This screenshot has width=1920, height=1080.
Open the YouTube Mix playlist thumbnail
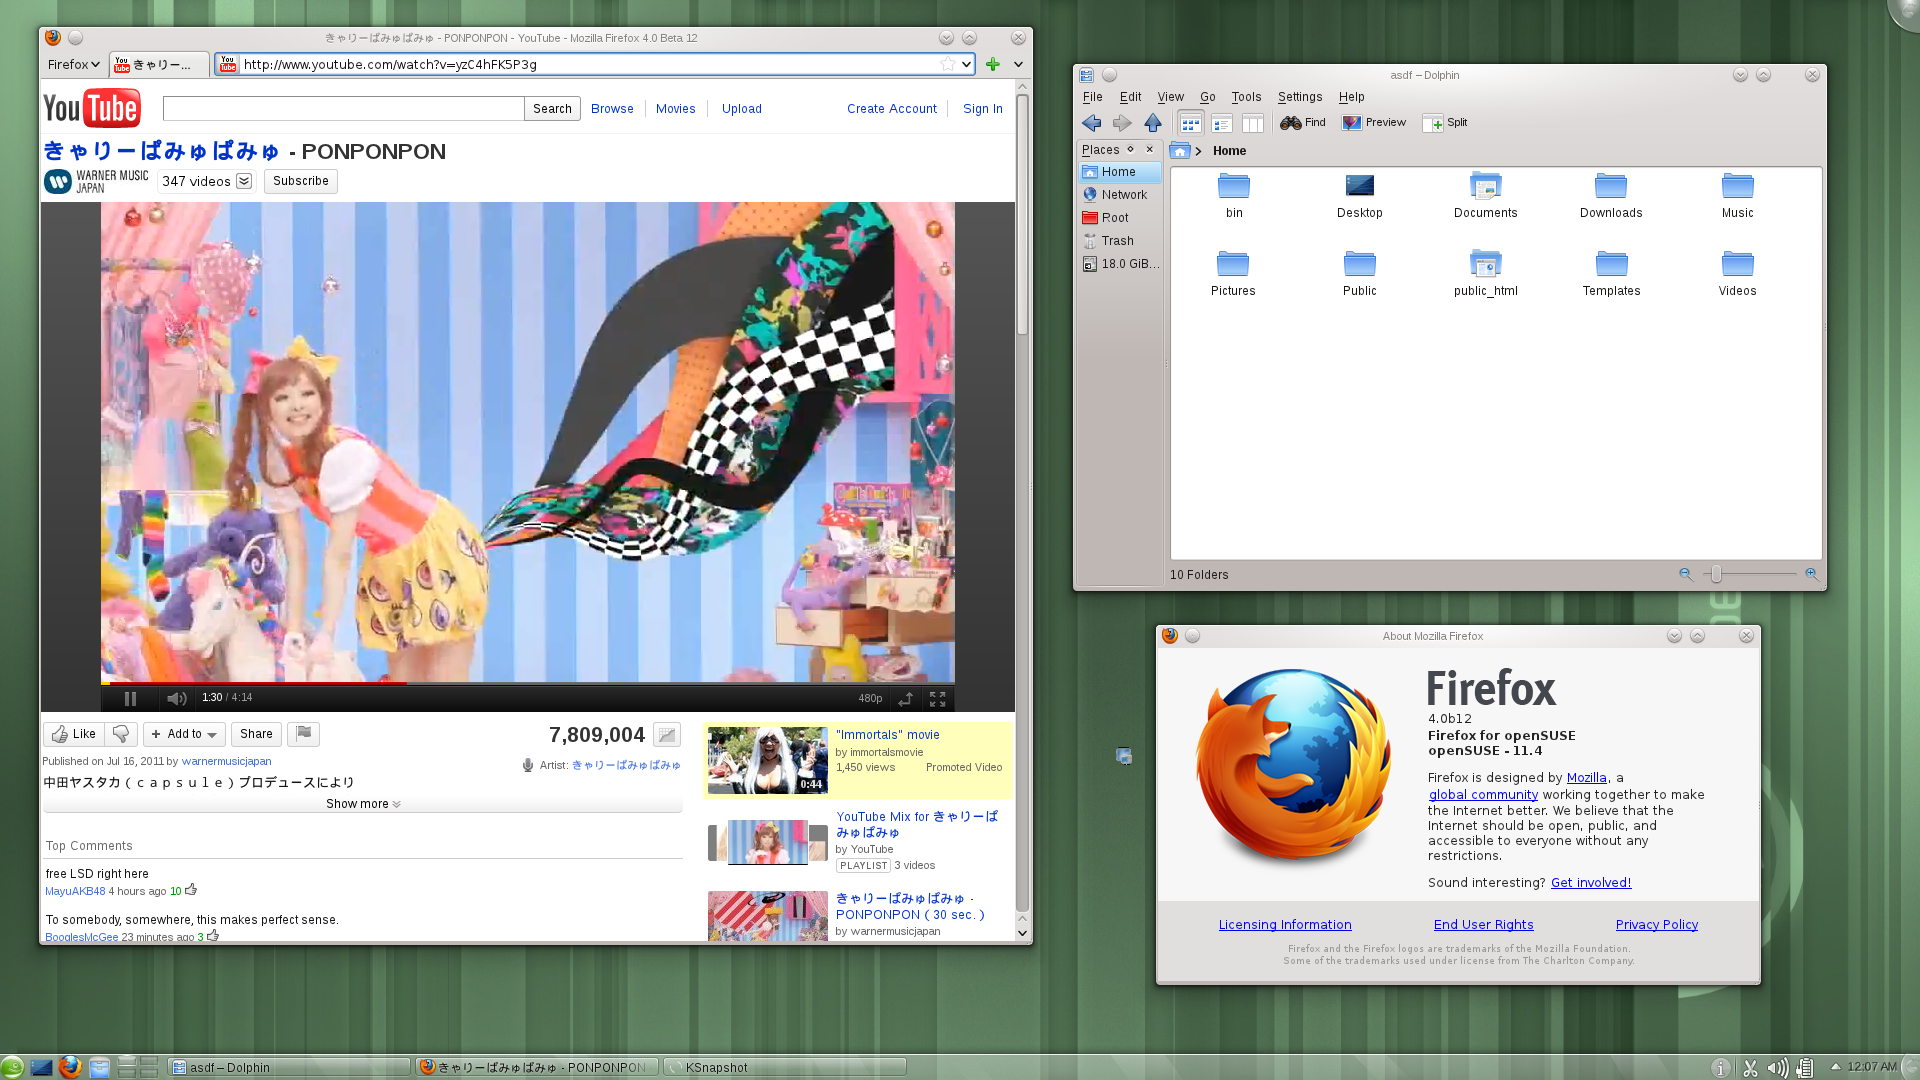(x=768, y=842)
